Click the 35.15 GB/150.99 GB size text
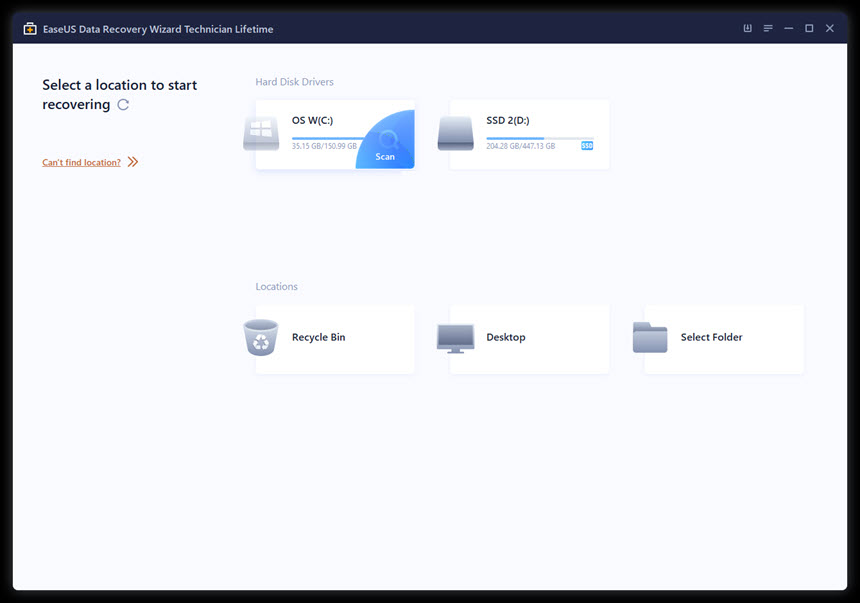The width and height of the screenshot is (860, 603). coord(324,146)
